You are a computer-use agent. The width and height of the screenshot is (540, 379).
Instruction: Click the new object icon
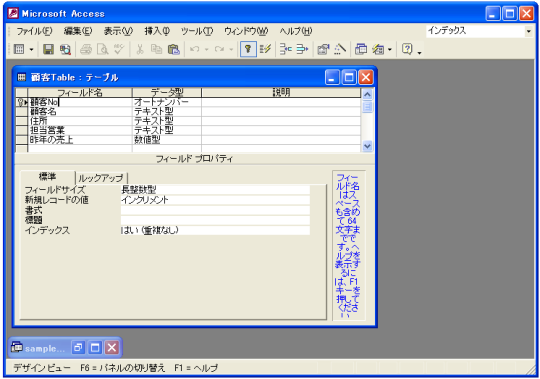378,50
